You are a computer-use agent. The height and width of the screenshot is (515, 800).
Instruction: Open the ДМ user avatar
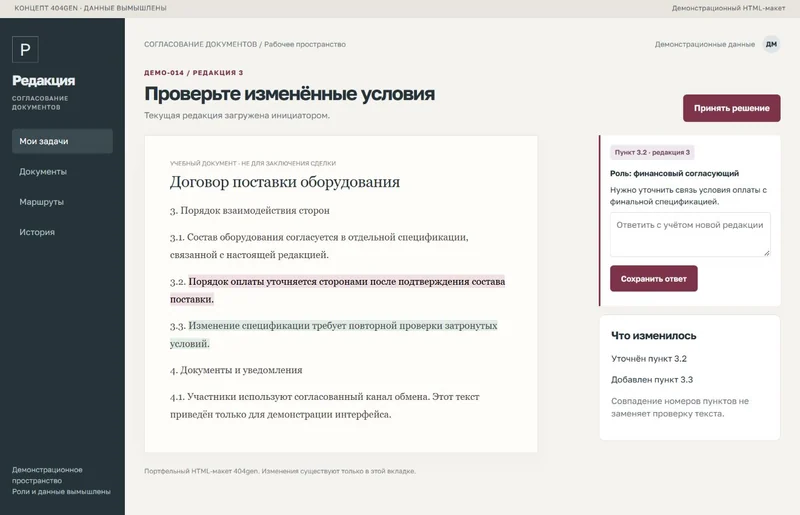[x=771, y=44]
